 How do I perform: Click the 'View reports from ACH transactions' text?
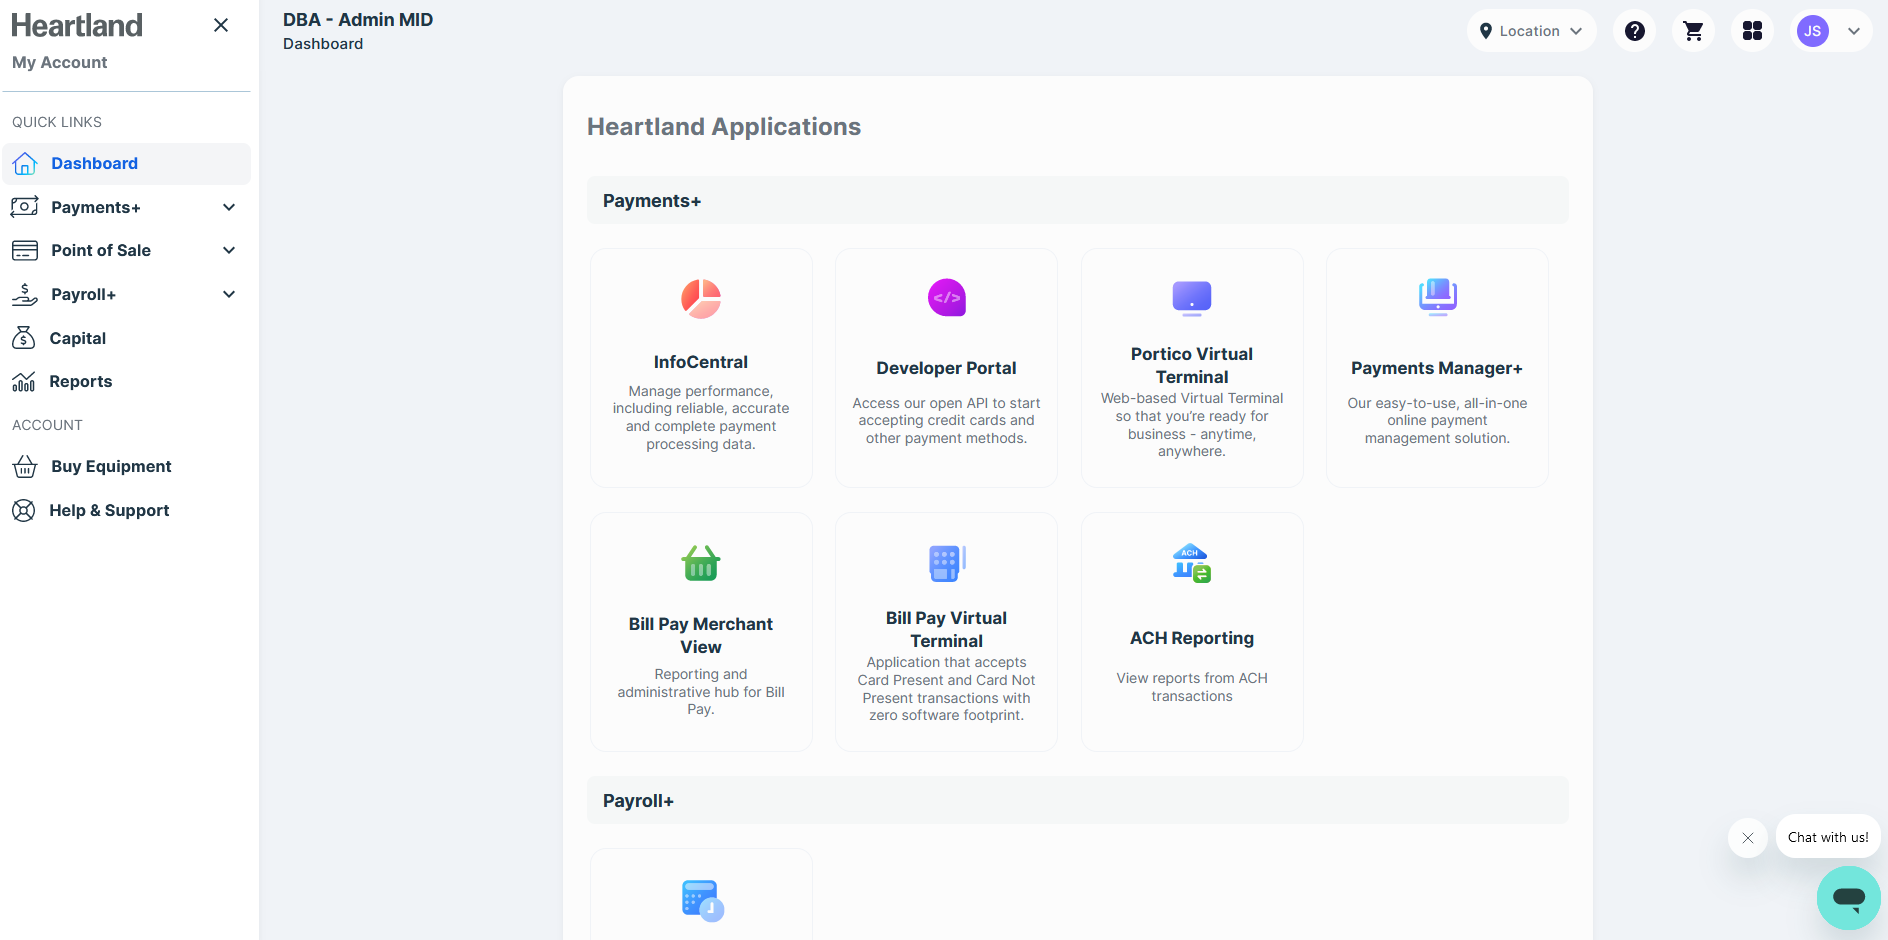[x=1192, y=687]
